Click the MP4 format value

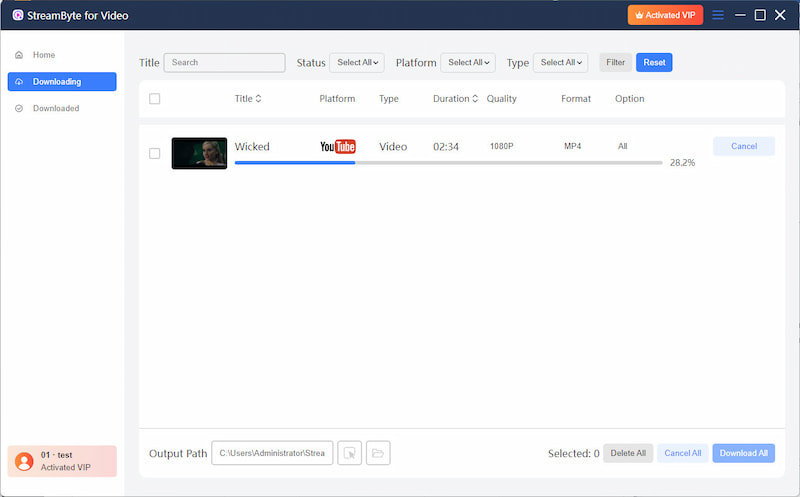click(x=572, y=146)
